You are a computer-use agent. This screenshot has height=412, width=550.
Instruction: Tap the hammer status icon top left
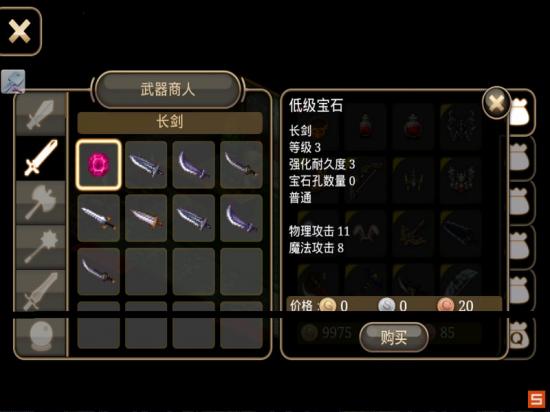coord(13,82)
